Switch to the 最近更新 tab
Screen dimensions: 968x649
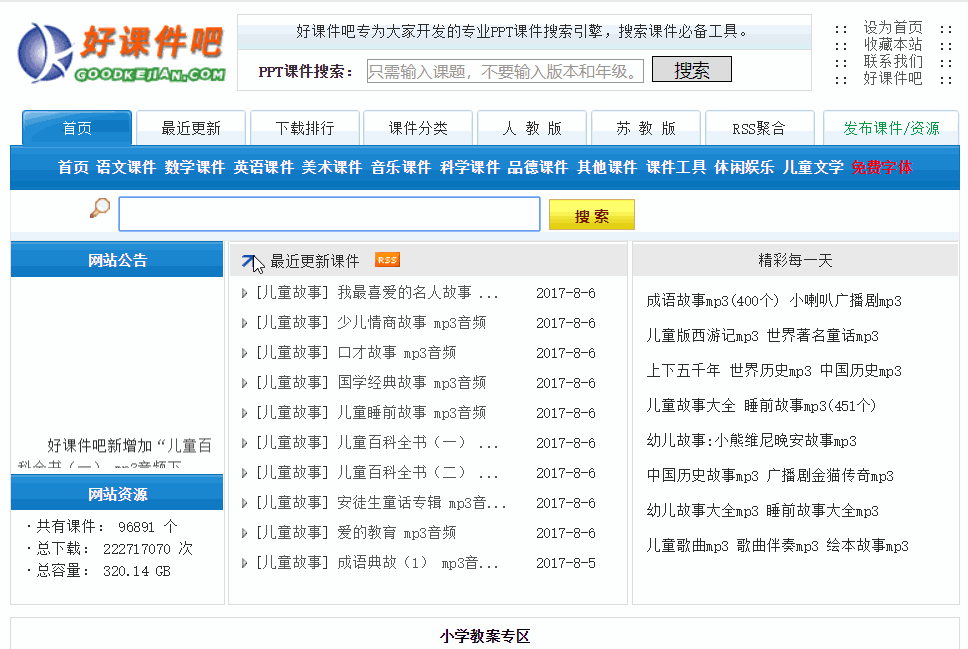tap(191, 128)
